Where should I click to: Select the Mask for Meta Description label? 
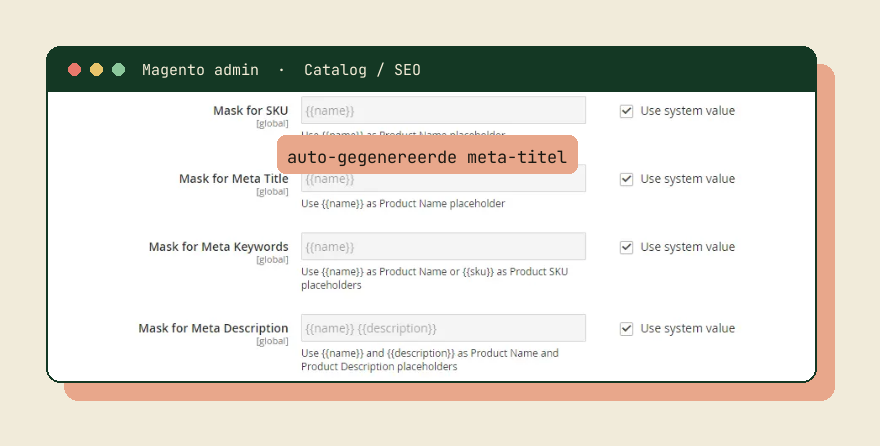(x=213, y=328)
